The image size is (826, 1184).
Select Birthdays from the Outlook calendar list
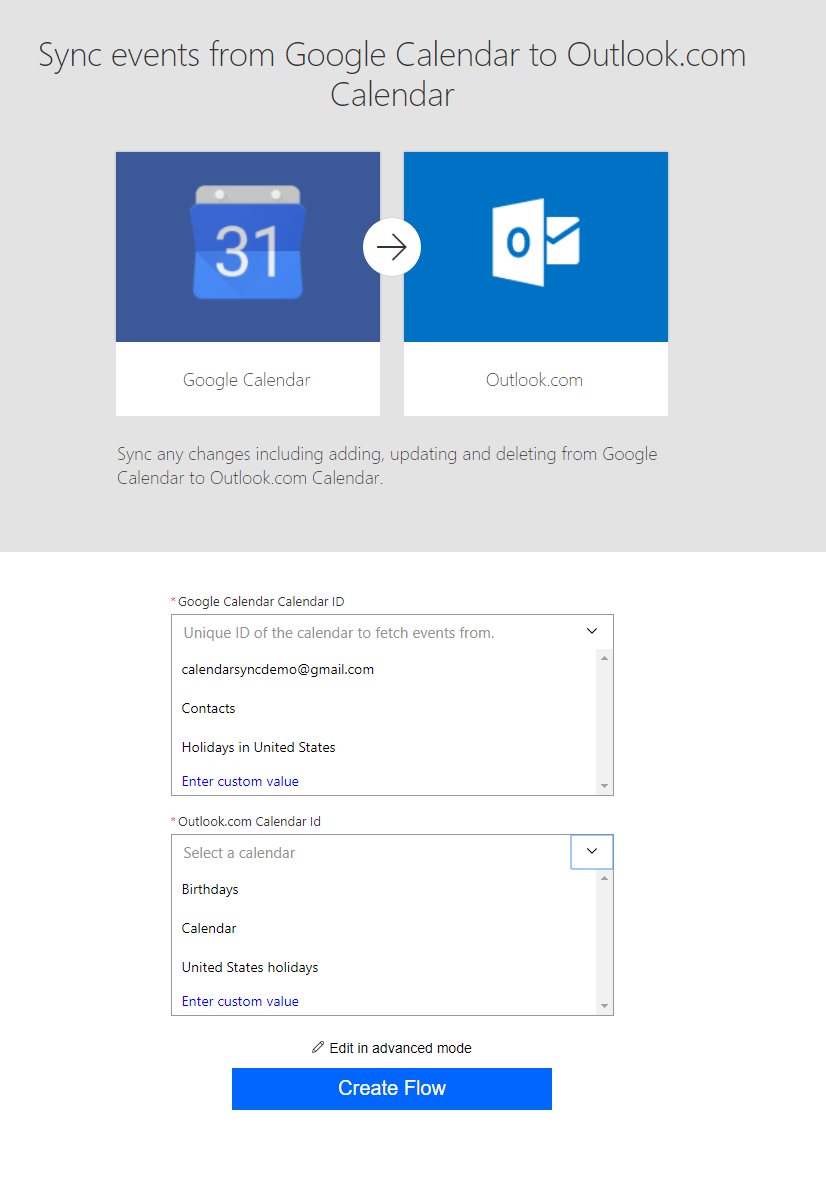click(x=210, y=890)
